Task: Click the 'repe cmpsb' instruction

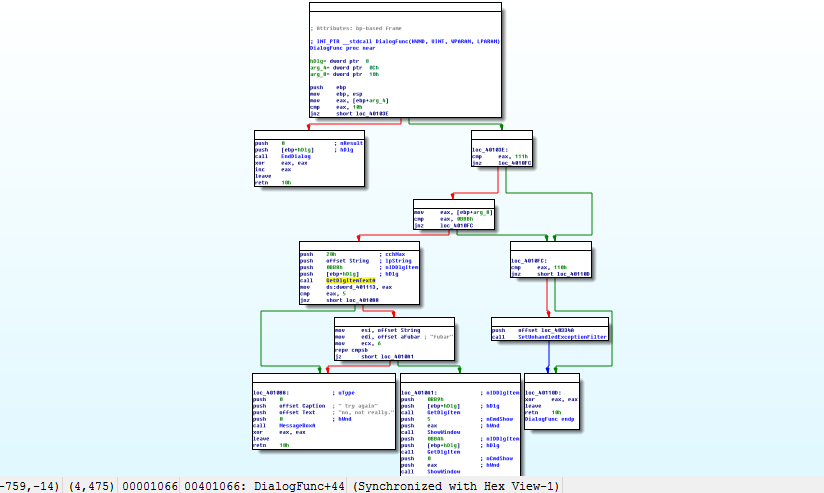Action: (x=352, y=350)
